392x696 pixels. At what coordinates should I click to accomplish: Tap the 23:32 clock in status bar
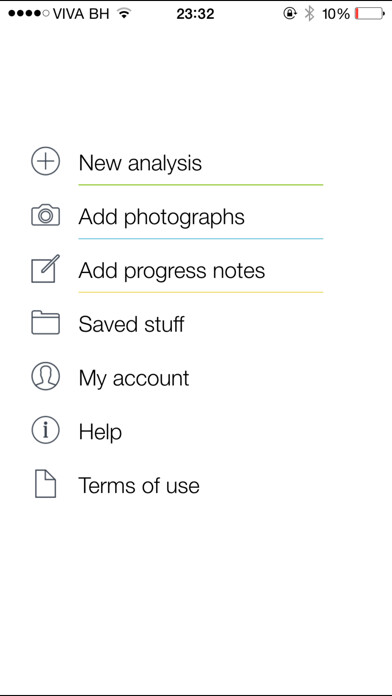tap(195, 14)
